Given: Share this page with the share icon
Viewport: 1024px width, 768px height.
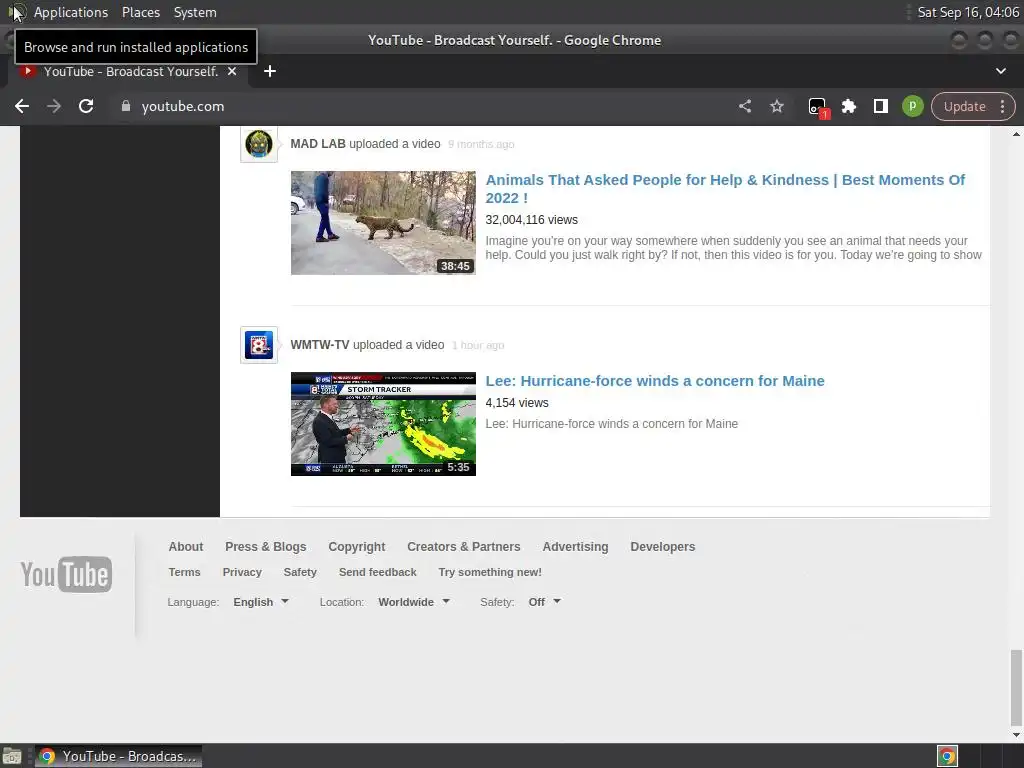Looking at the screenshot, I should point(745,106).
